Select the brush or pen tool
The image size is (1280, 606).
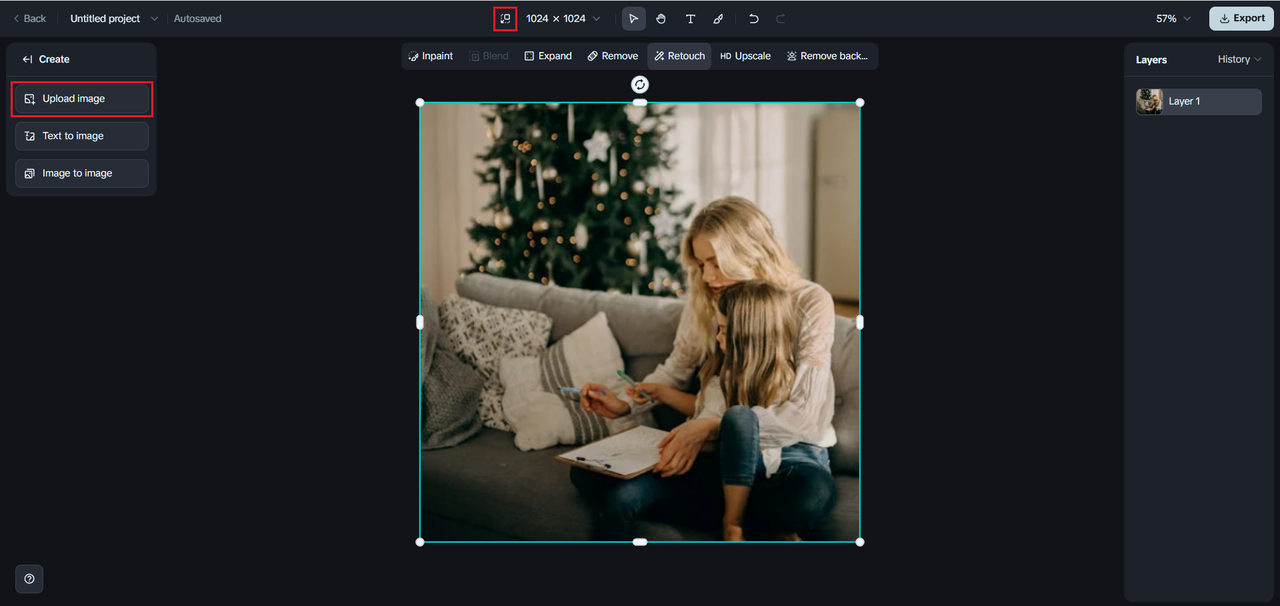pyautogui.click(x=718, y=18)
